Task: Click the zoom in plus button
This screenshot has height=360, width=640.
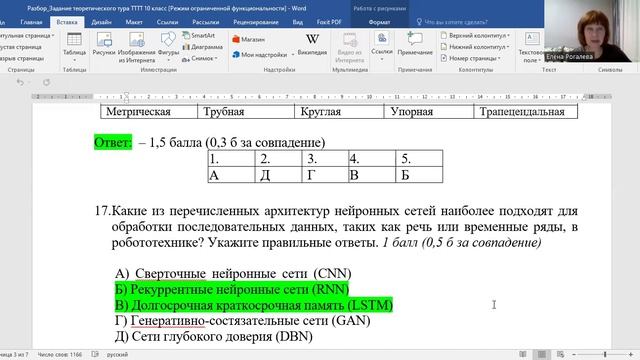Action: [x=631, y=354]
